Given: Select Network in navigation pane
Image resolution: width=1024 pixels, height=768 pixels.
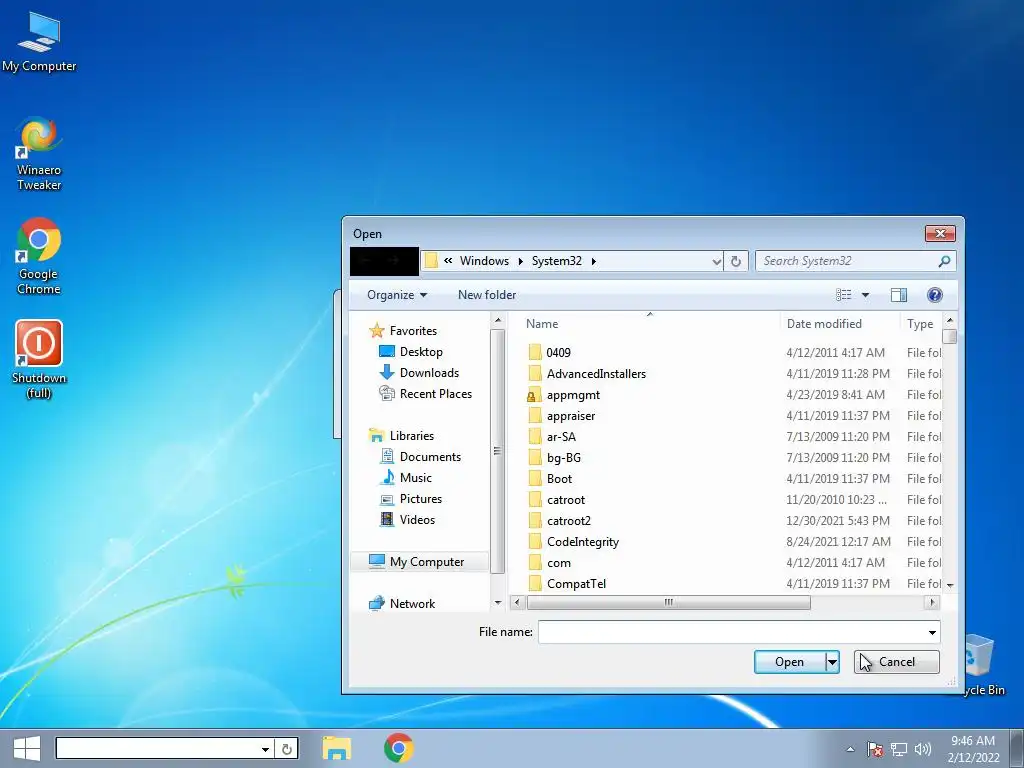Looking at the screenshot, I should point(402,603).
